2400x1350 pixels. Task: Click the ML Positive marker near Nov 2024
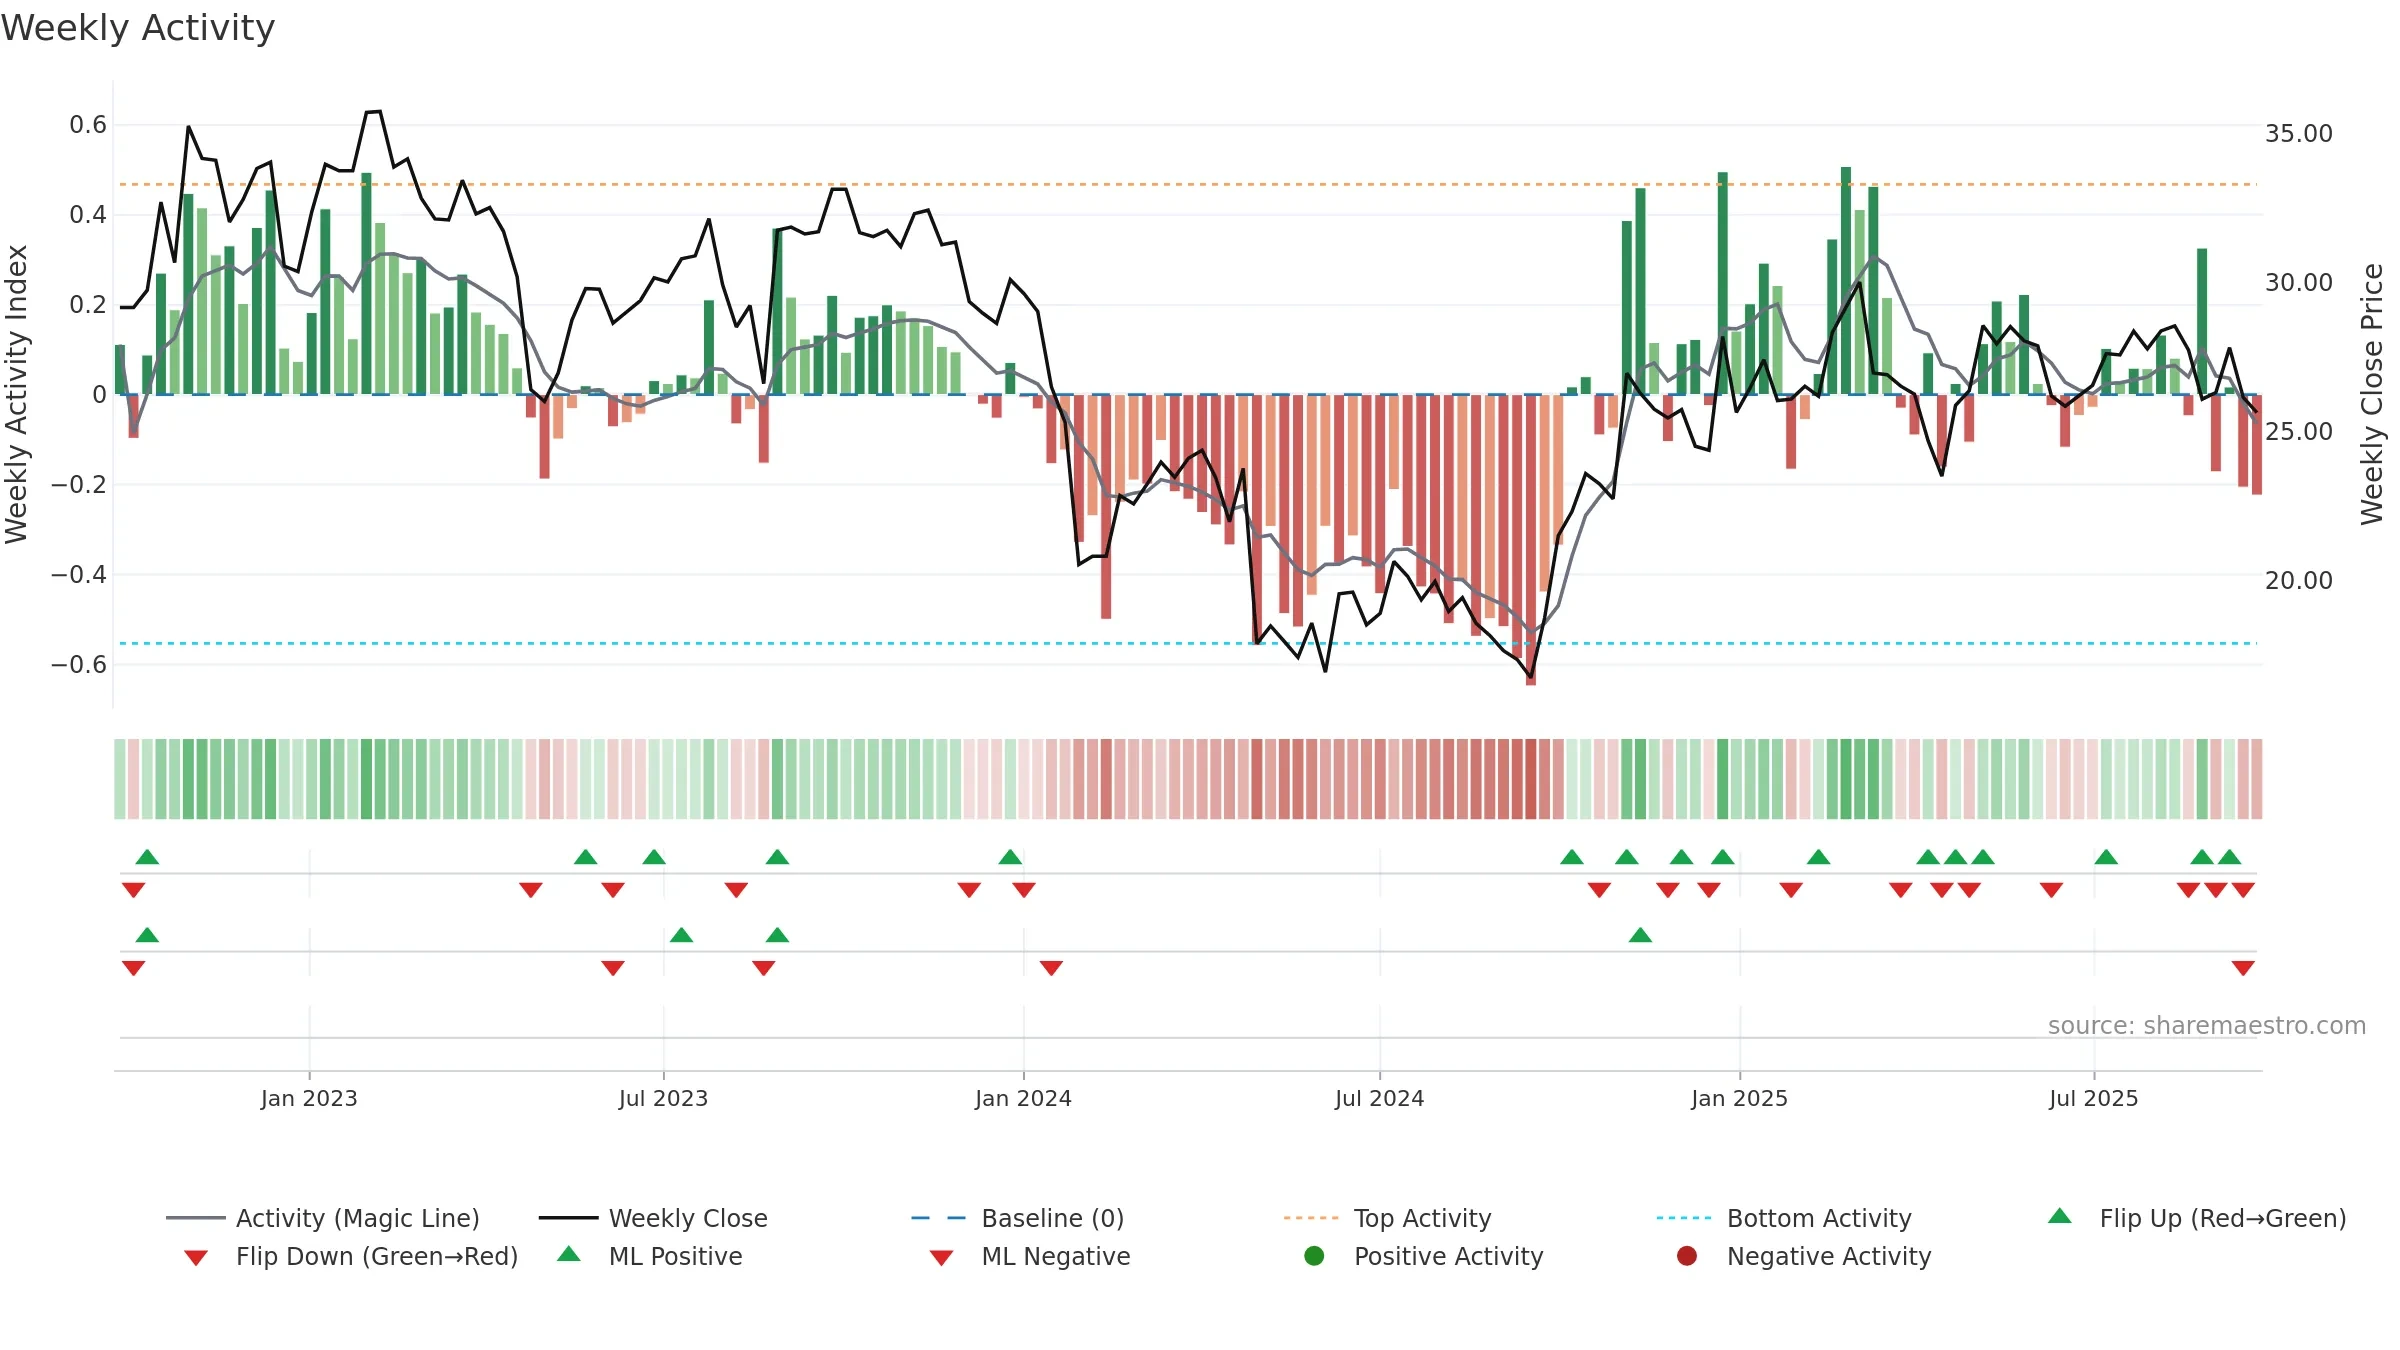(1640, 935)
